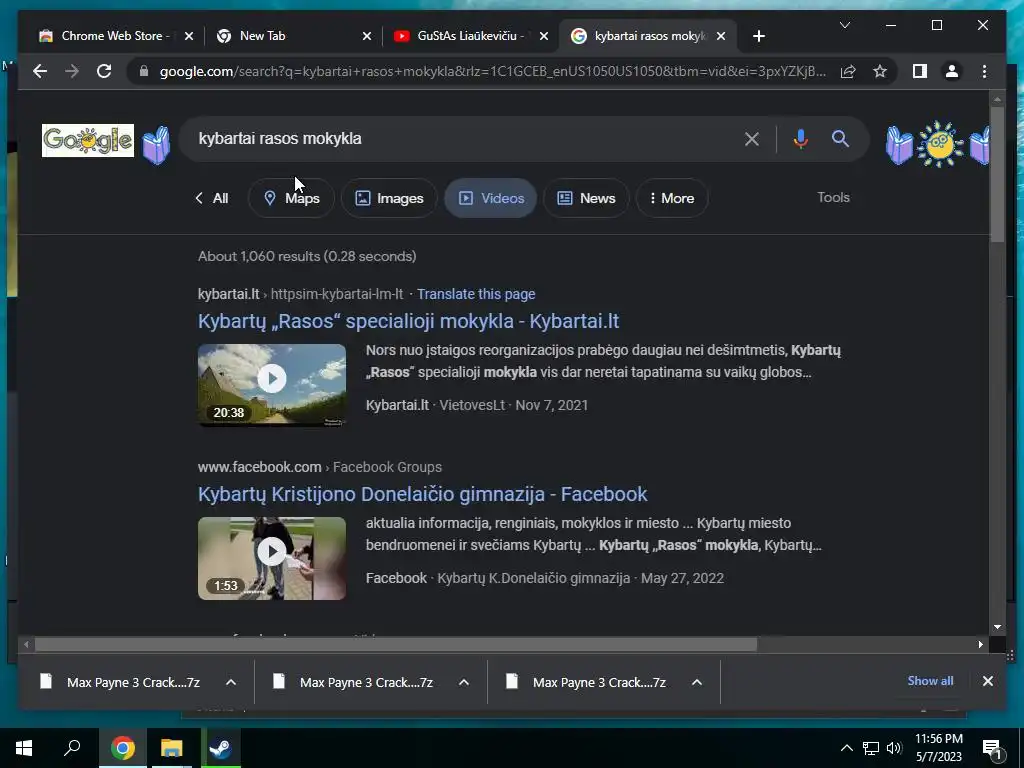
Task: Open the More search filters menu
Action: pyautogui.click(x=672, y=198)
